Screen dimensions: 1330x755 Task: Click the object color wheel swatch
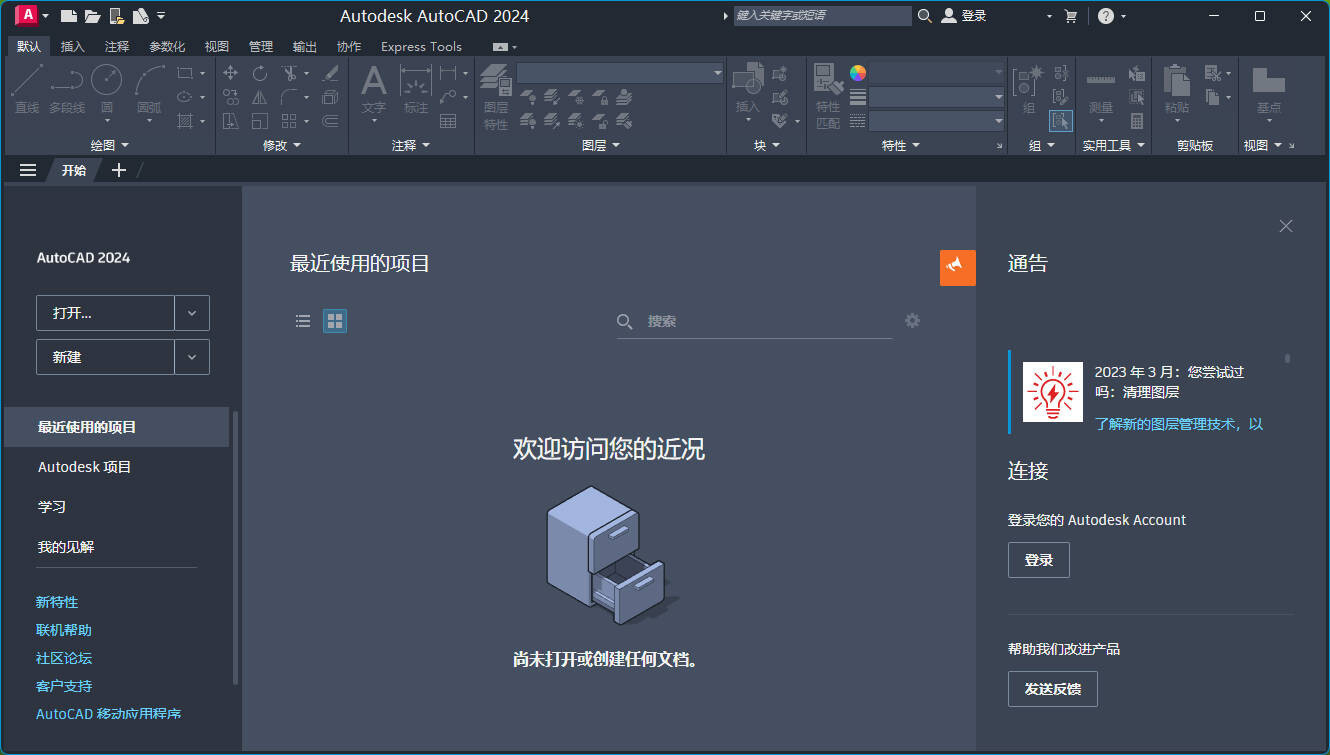[x=858, y=73]
